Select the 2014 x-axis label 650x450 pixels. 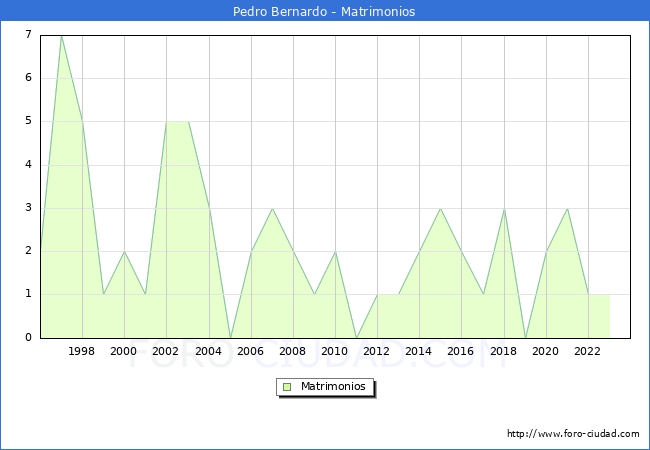[x=419, y=351]
